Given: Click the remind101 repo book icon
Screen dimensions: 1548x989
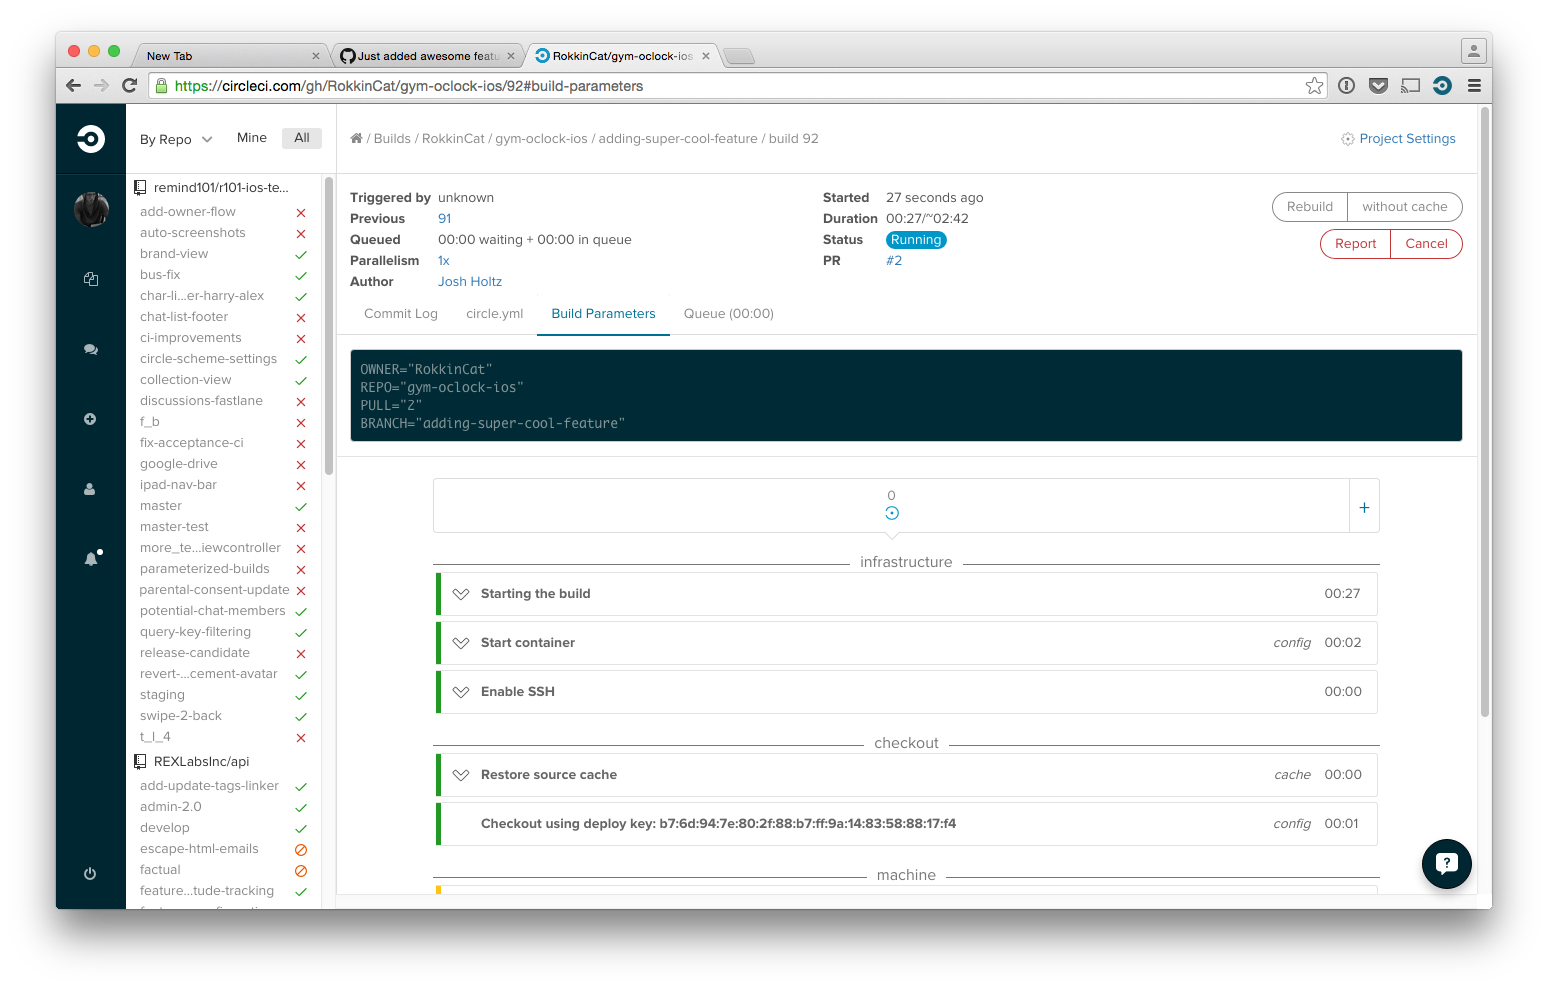Looking at the screenshot, I should pos(140,187).
